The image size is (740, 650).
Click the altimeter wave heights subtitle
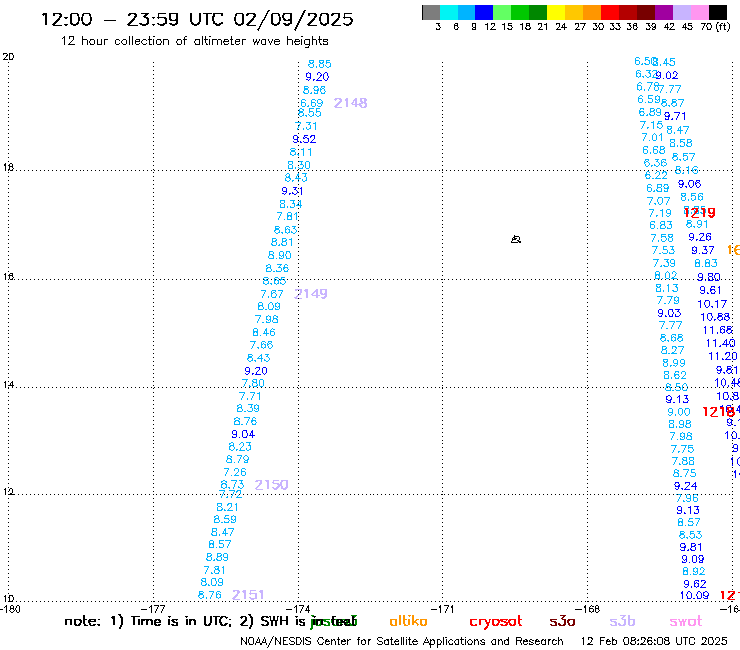coord(194,41)
